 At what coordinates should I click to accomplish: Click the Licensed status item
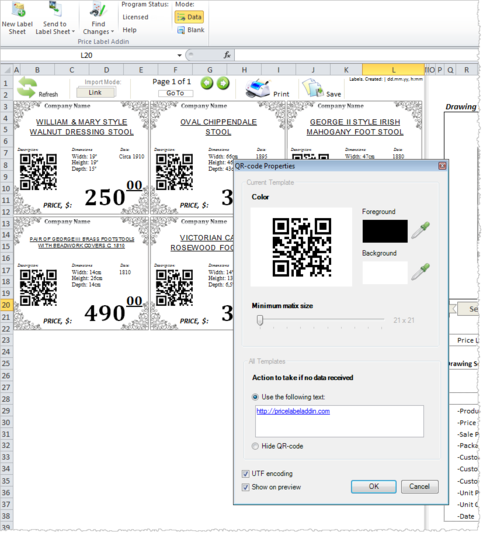(135, 17)
